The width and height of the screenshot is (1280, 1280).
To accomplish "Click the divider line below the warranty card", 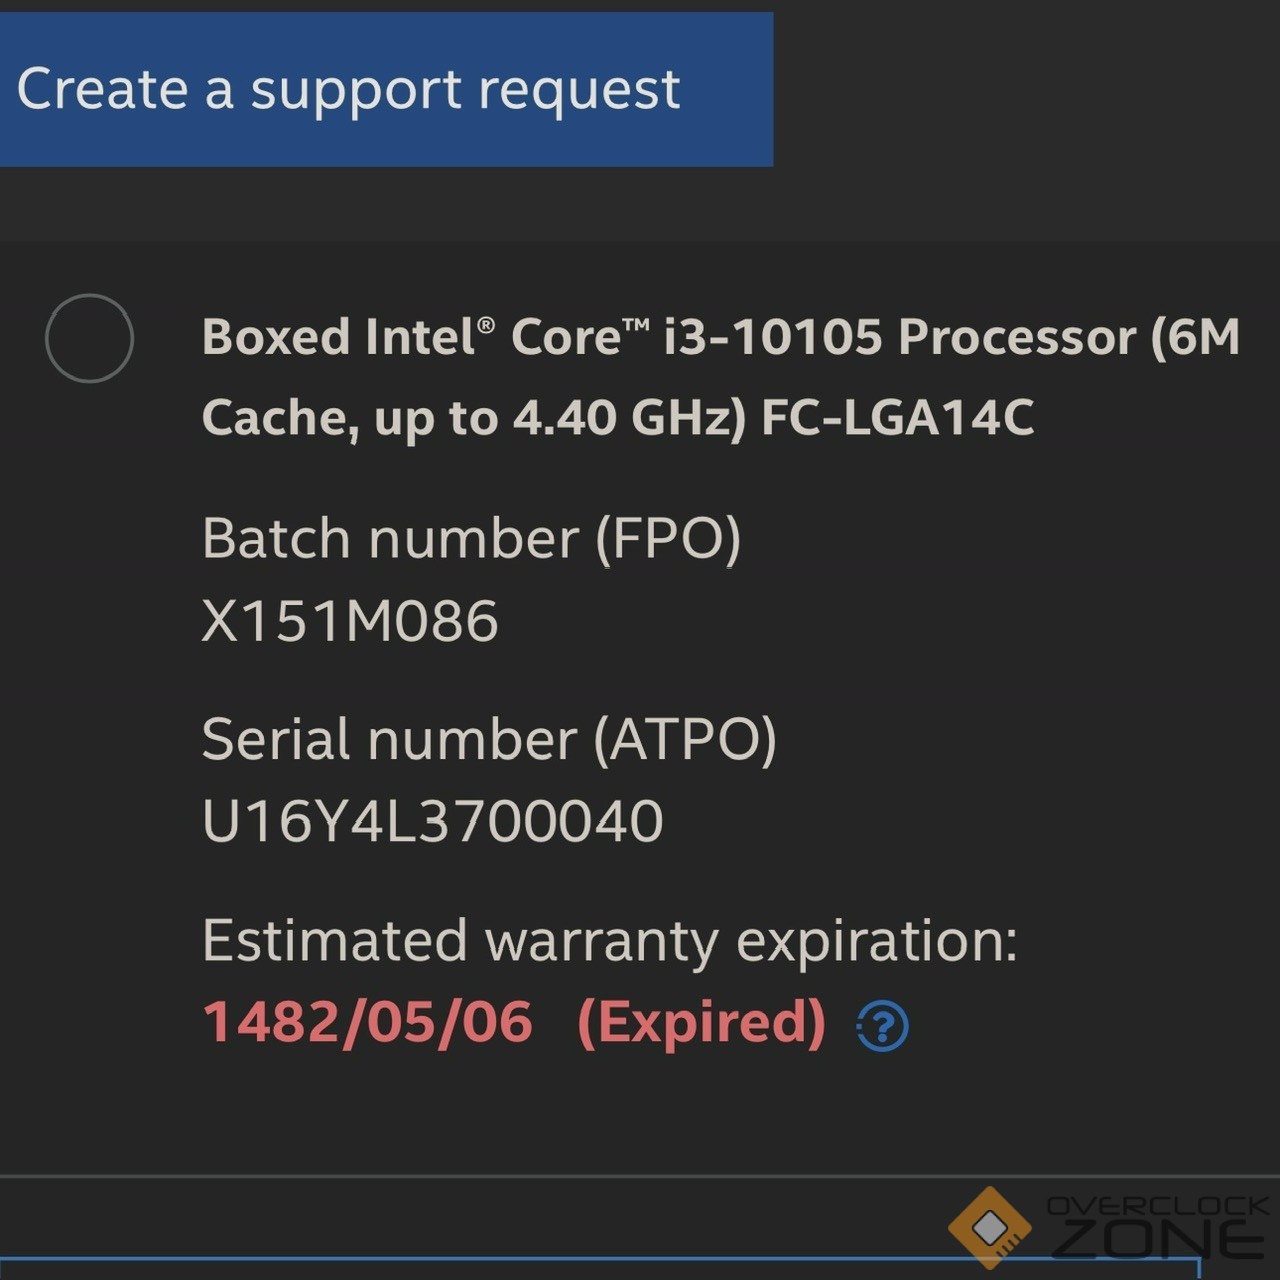I will [640, 1176].
